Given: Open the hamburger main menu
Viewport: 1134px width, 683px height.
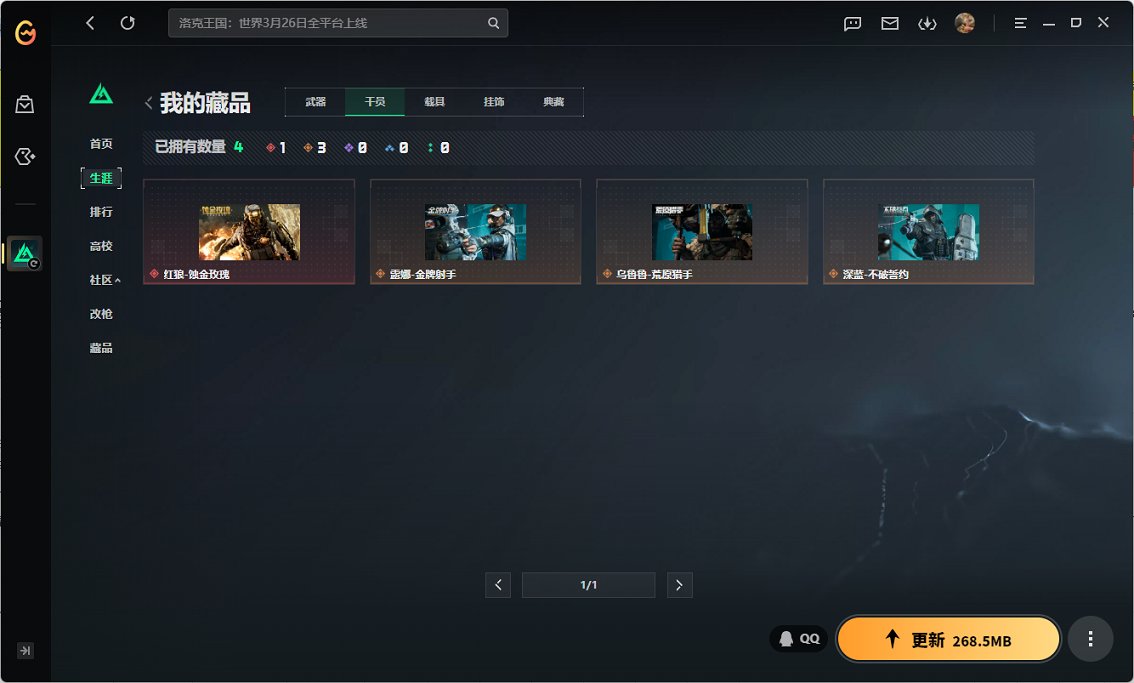Looking at the screenshot, I should point(1020,23).
